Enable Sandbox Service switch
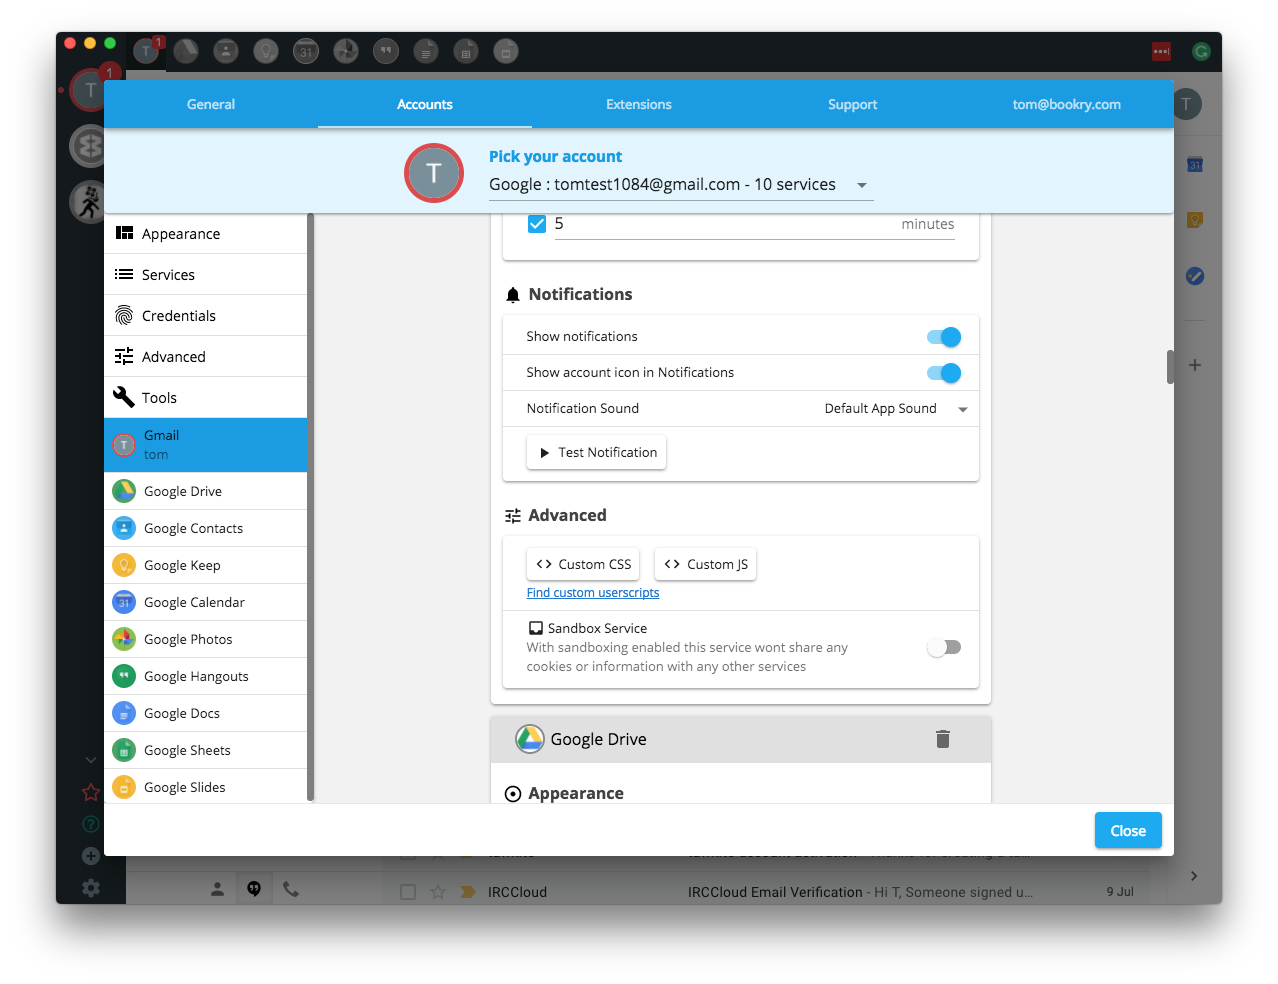 pyautogui.click(x=944, y=647)
